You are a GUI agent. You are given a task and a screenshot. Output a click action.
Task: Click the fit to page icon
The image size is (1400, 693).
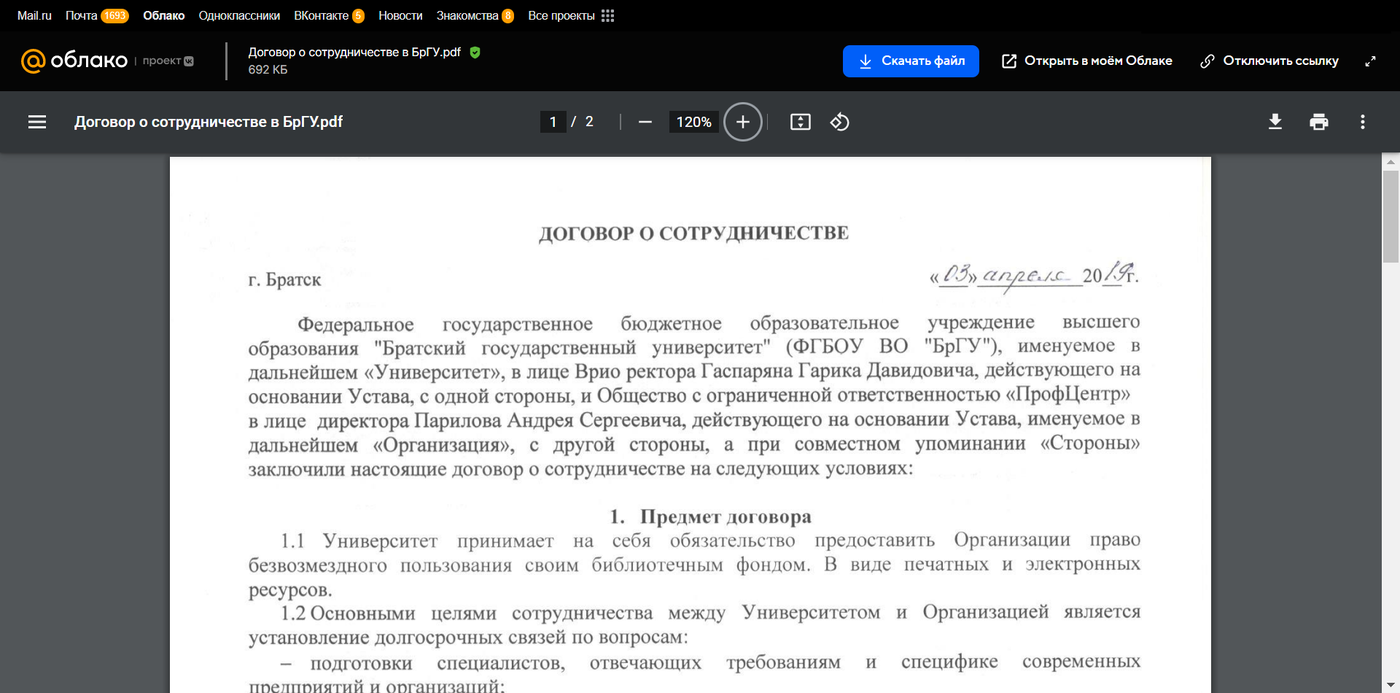tap(800, 122)
